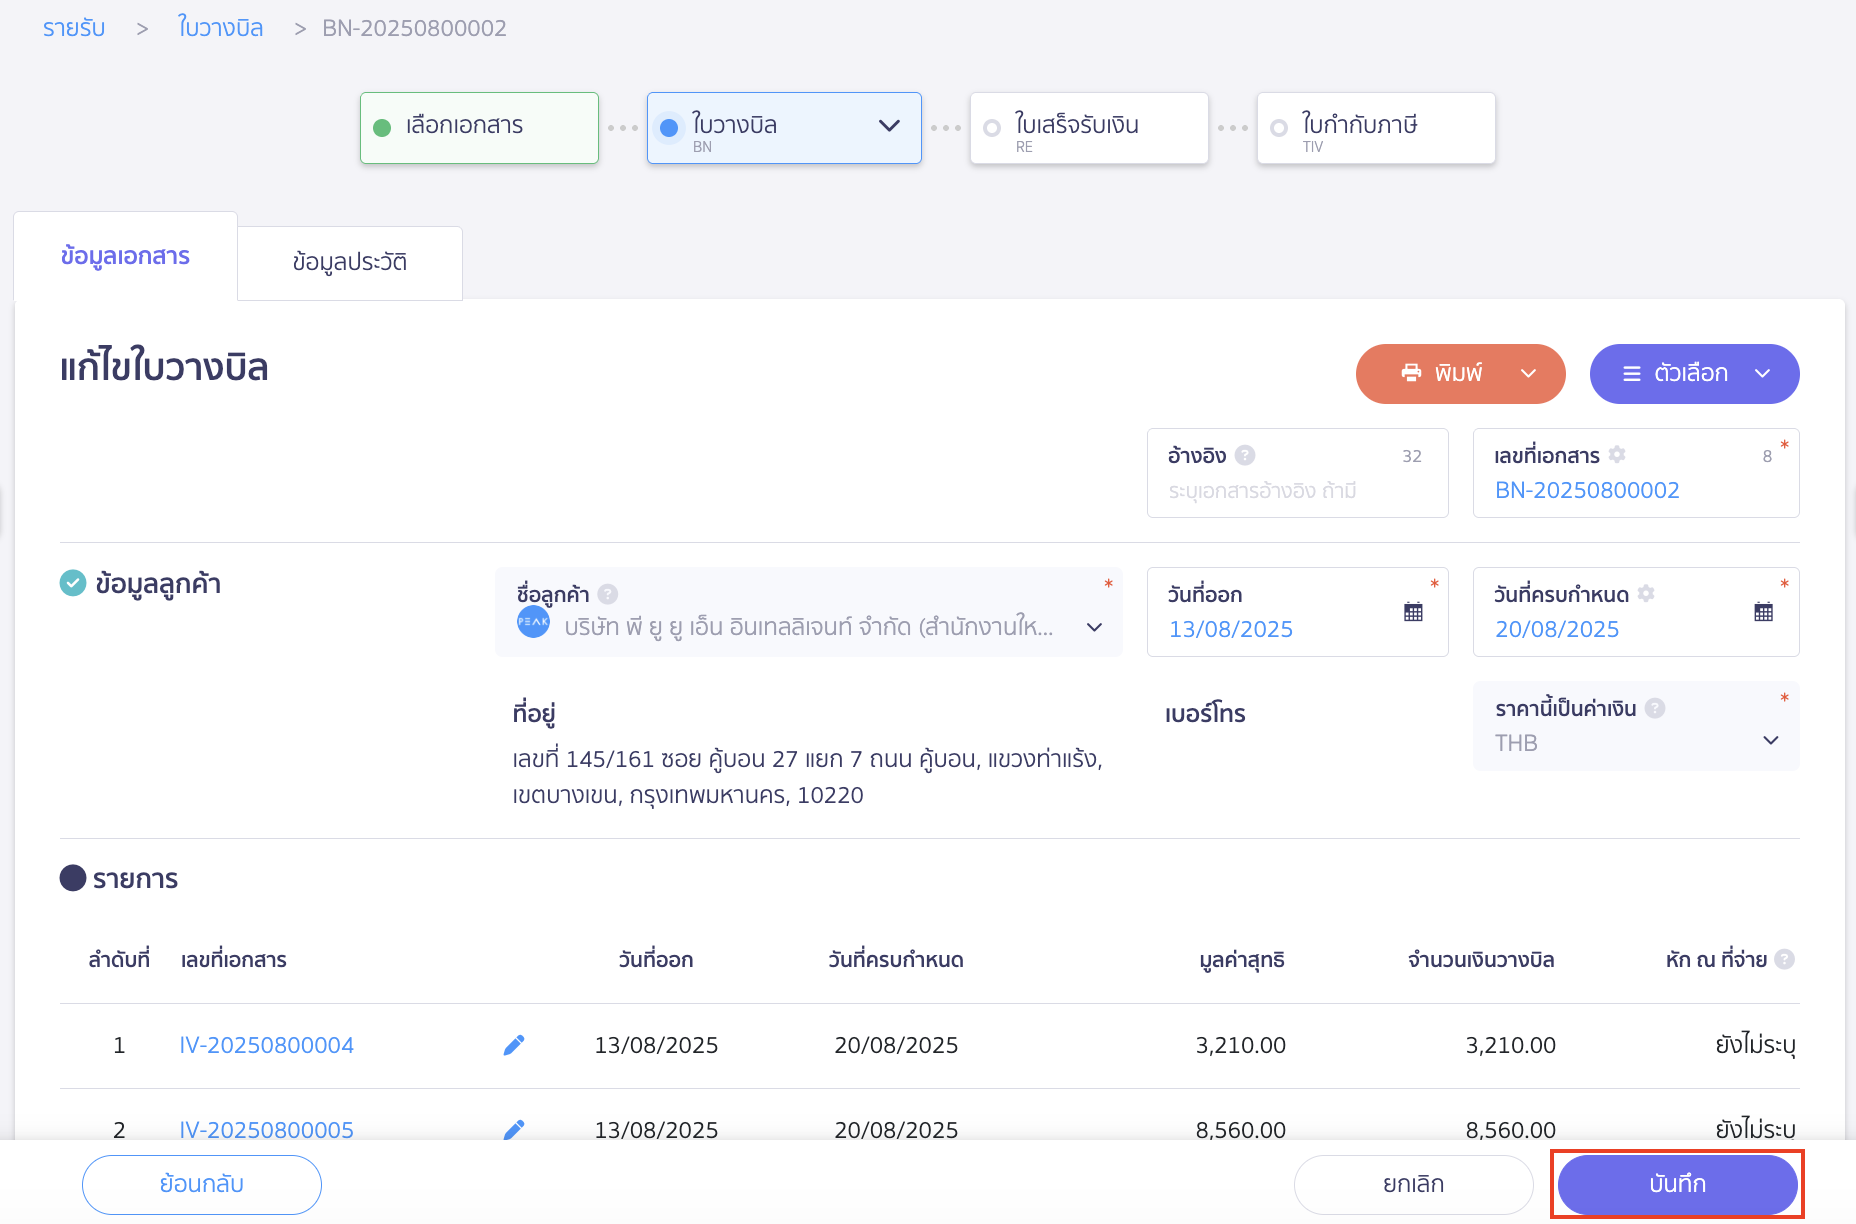Select the ใบเสร็จรับเงิน RE step radio

pyautogui.click(x=992, y=128)
